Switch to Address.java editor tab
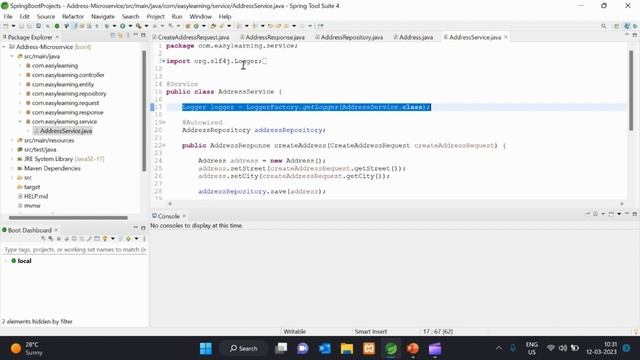 coord(416,37)
